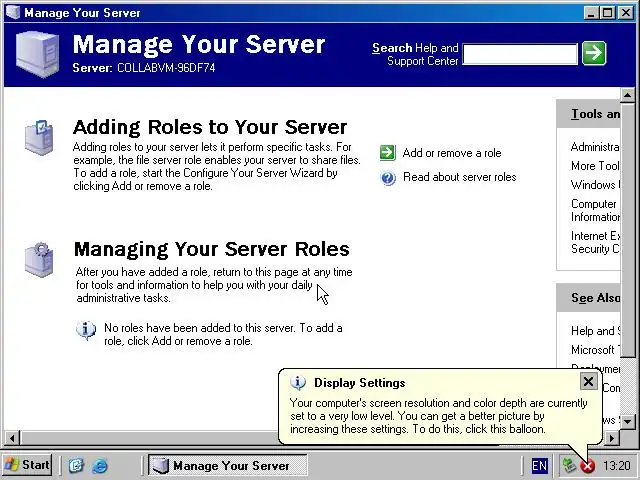640x480 pixels.
Task: Click the info icon beside No roles have been added
Action: (86, 330)
